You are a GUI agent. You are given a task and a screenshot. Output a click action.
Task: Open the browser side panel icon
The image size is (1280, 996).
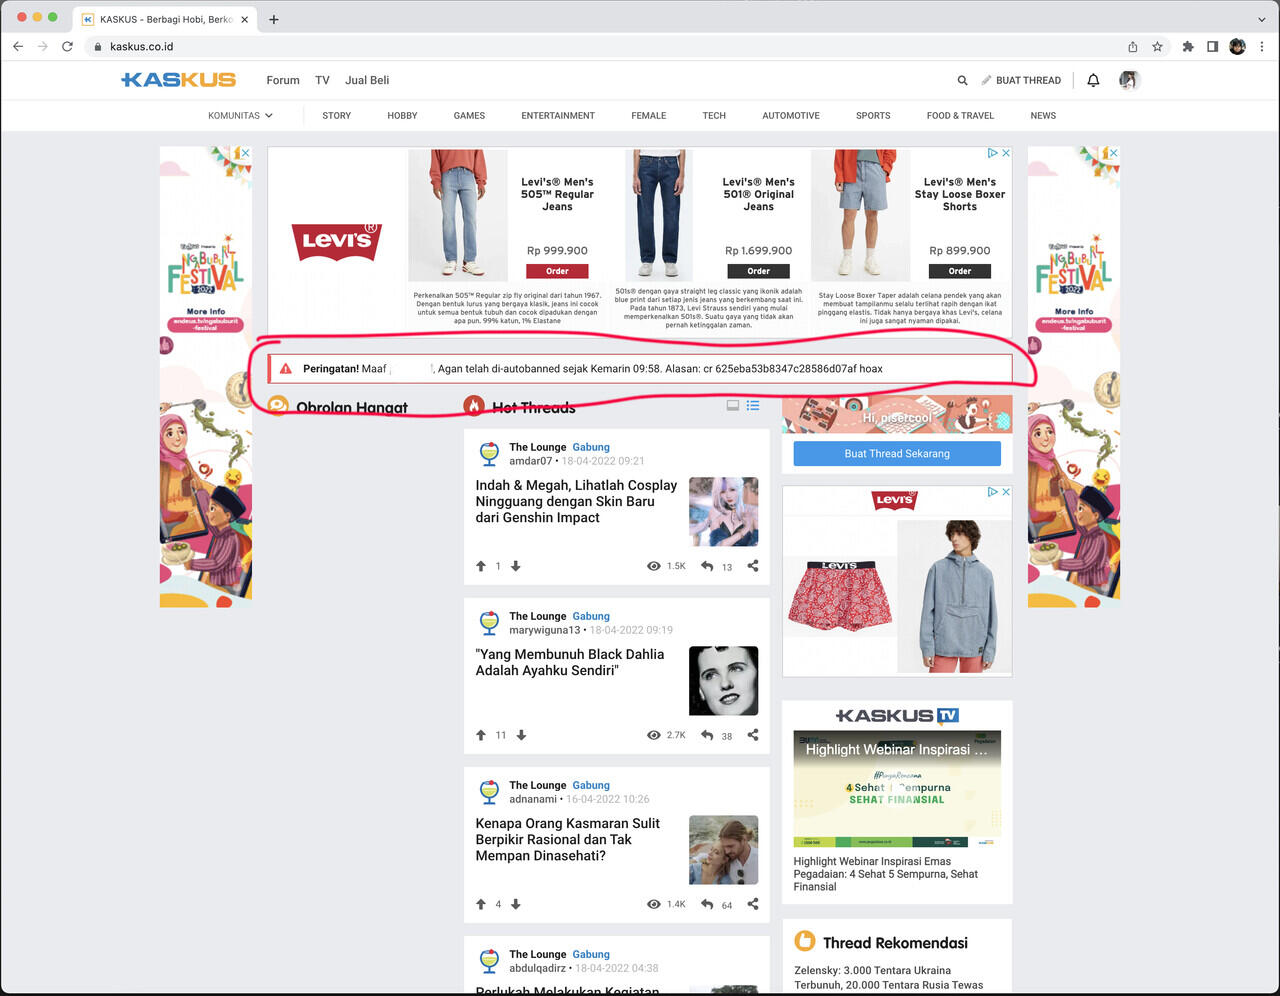coord(1212,46)
